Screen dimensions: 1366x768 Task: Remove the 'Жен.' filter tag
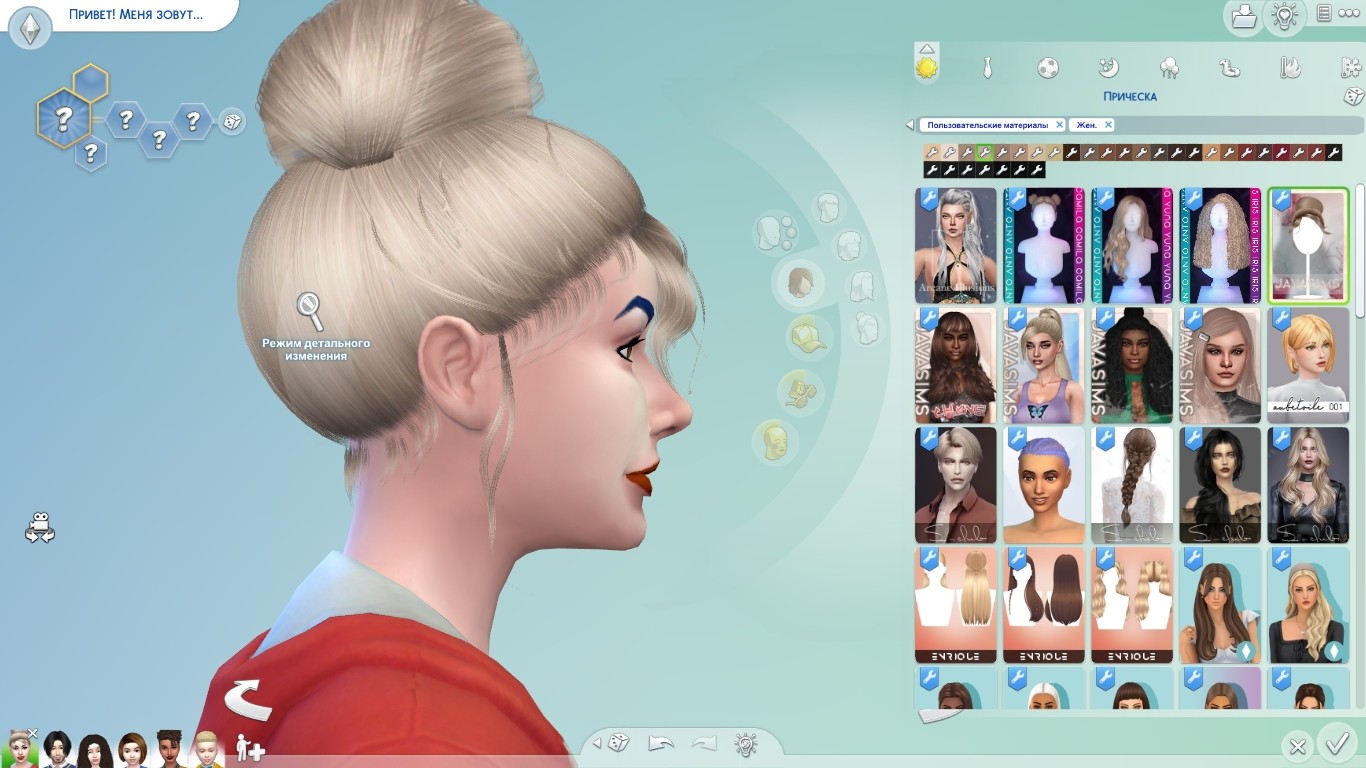click(x=1108, y=125)
